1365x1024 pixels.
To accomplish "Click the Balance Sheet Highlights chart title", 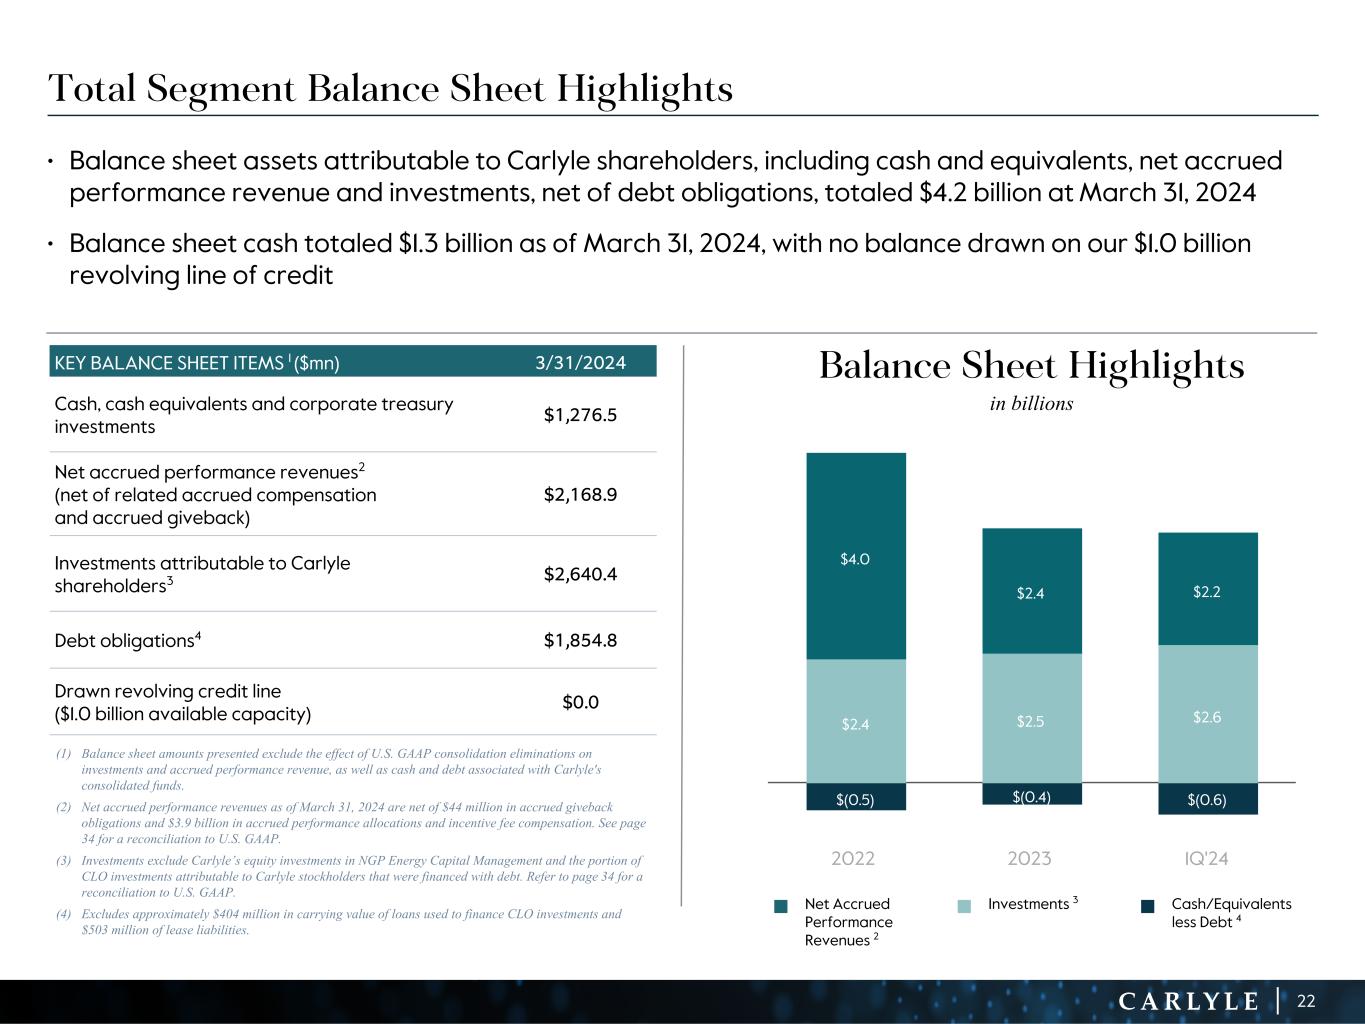I will (x=1031, y=366).
